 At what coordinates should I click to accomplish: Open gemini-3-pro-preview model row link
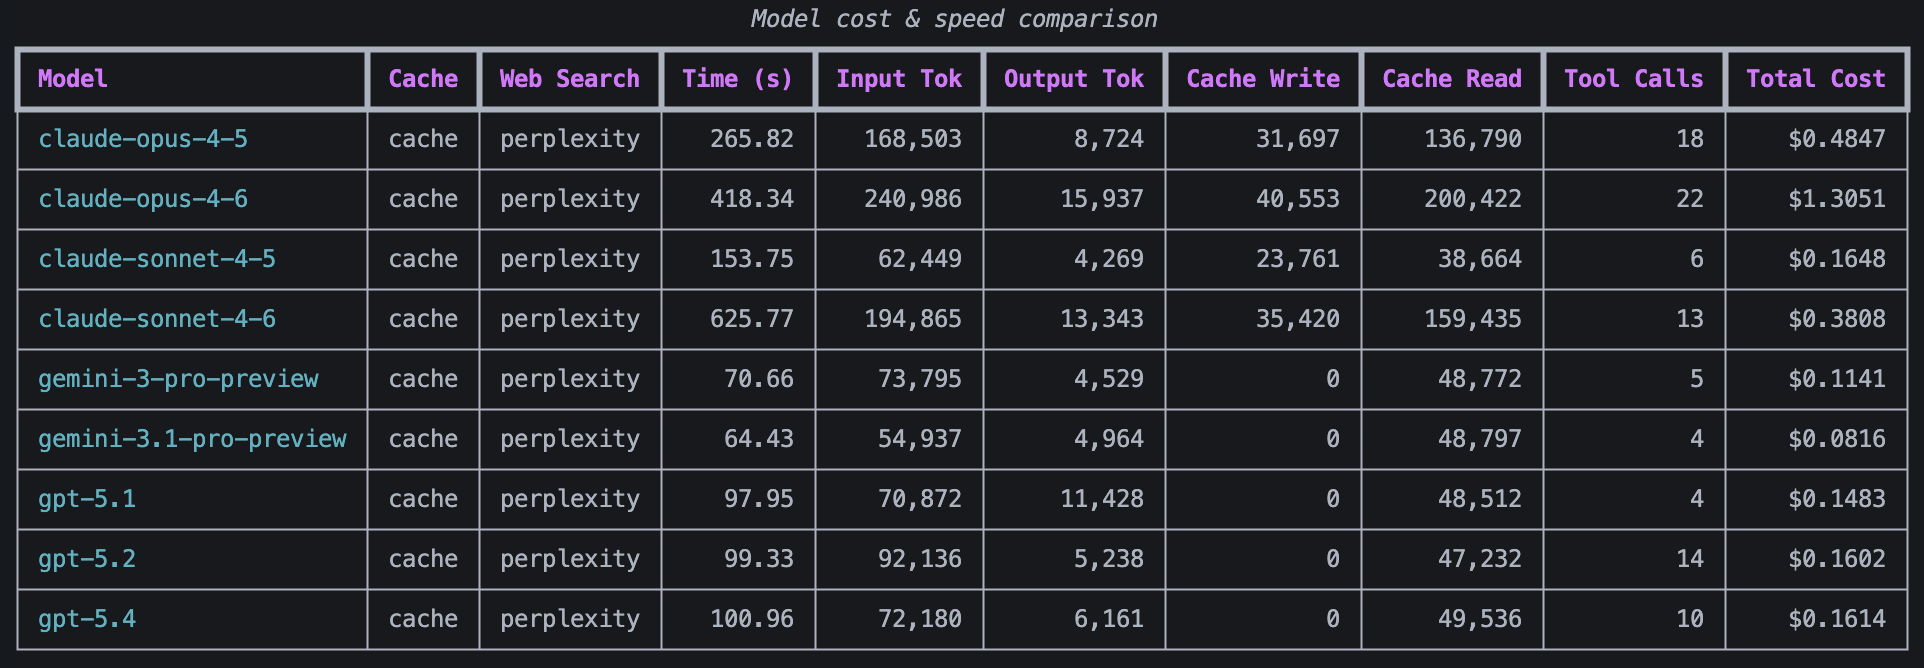178,379
